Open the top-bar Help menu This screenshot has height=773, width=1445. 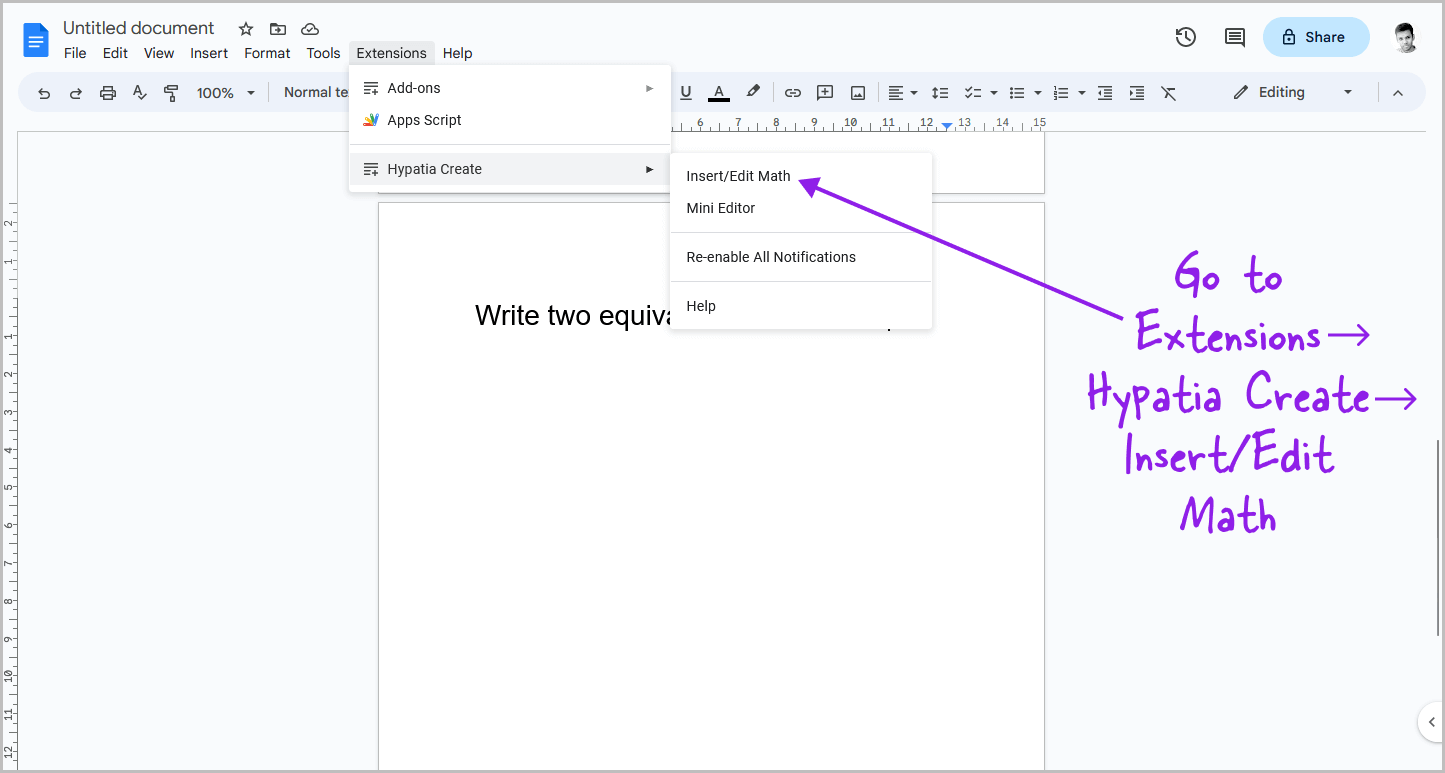pos(457,53)
